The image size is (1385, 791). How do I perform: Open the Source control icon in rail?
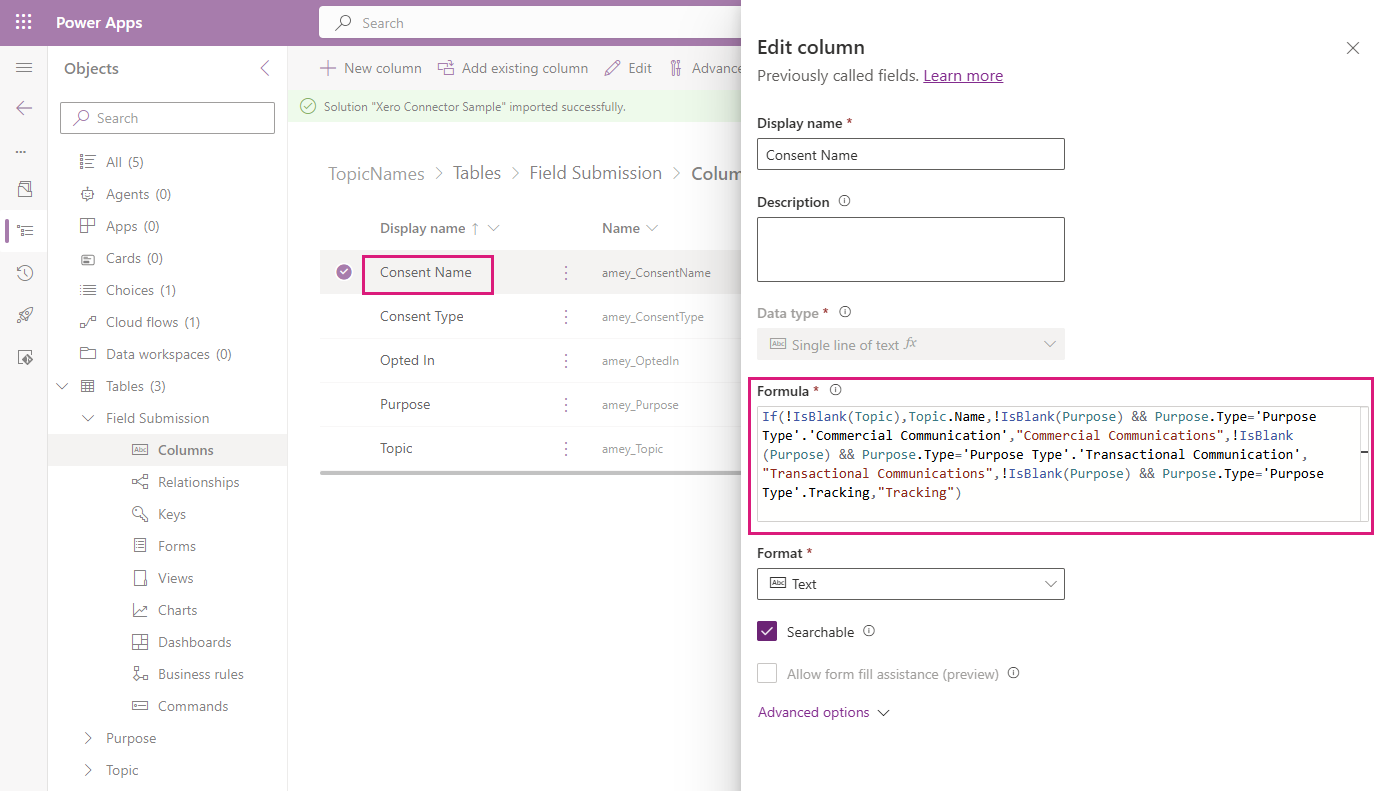pos(25,357)
